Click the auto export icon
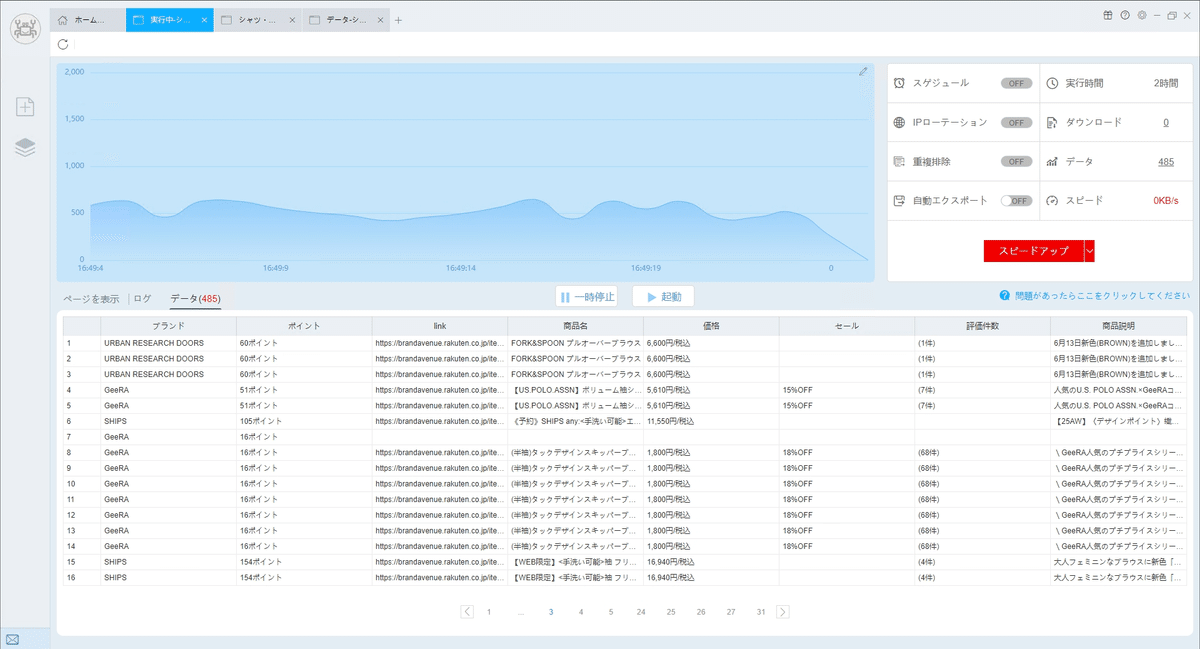This screenshot has height=649, width=1200. point(900,200)
